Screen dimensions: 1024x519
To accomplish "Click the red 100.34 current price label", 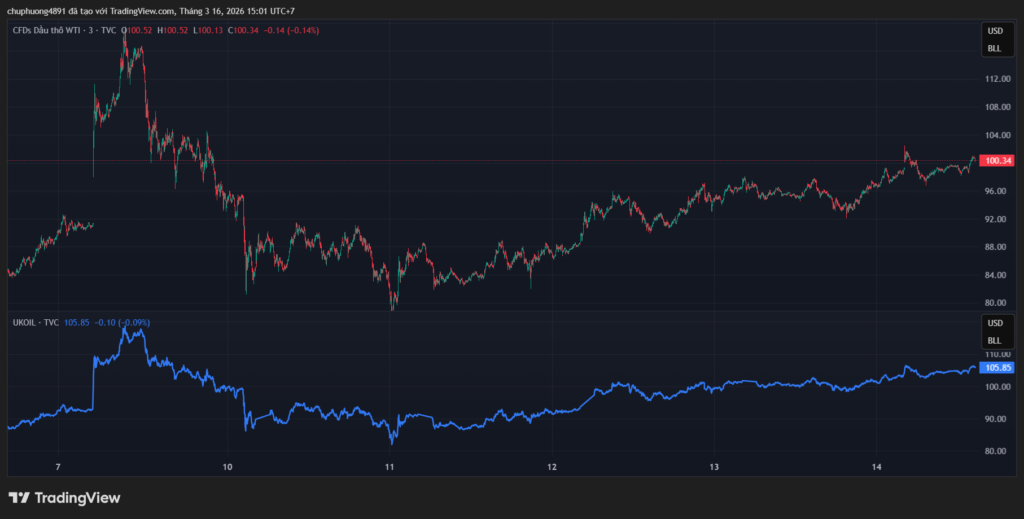I will pyautogui.click(x=997, y=160).
